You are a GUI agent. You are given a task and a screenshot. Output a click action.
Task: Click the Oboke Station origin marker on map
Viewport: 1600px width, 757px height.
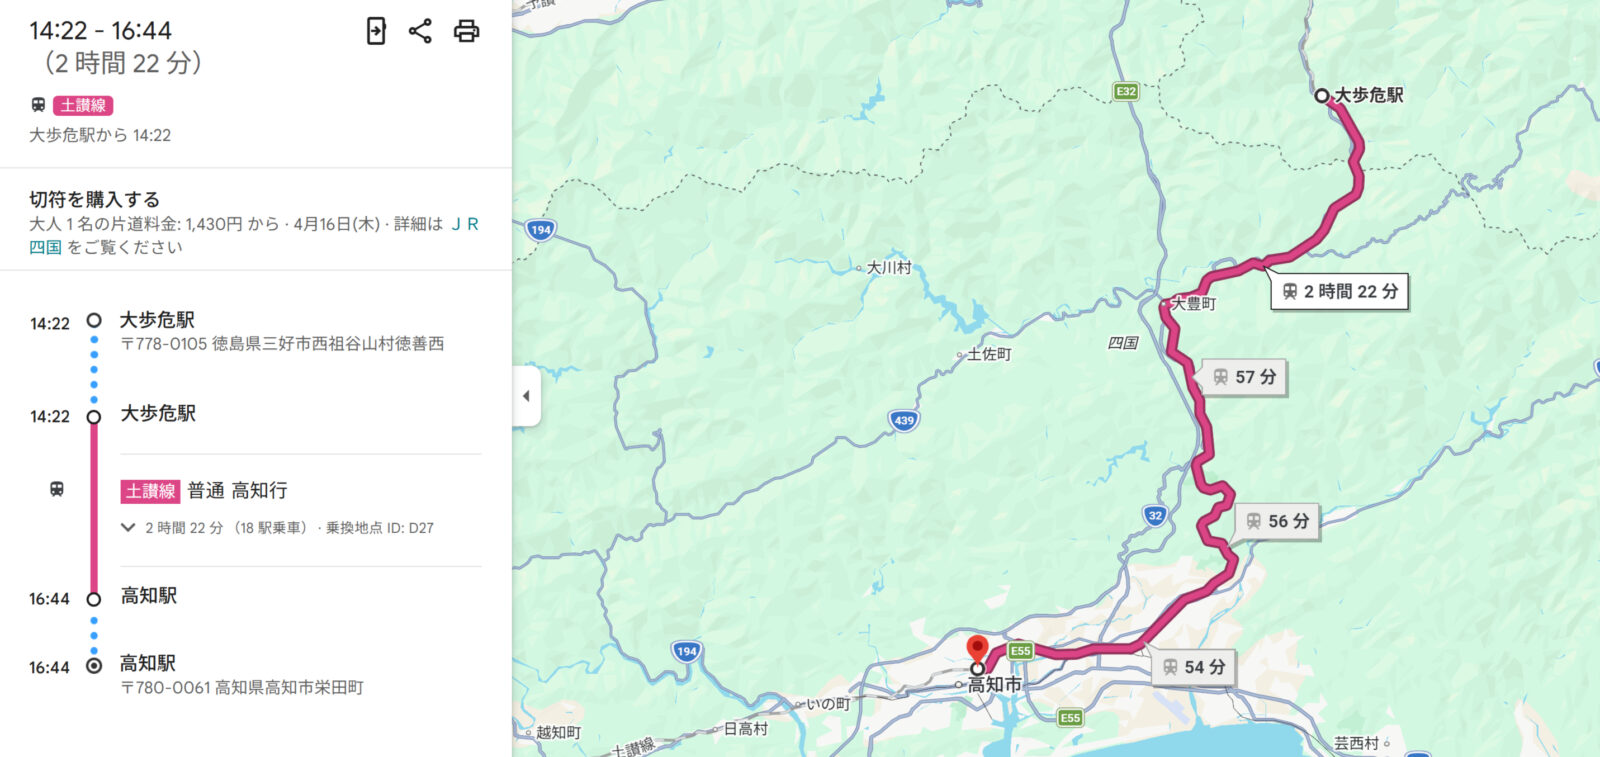[1322, 96]
